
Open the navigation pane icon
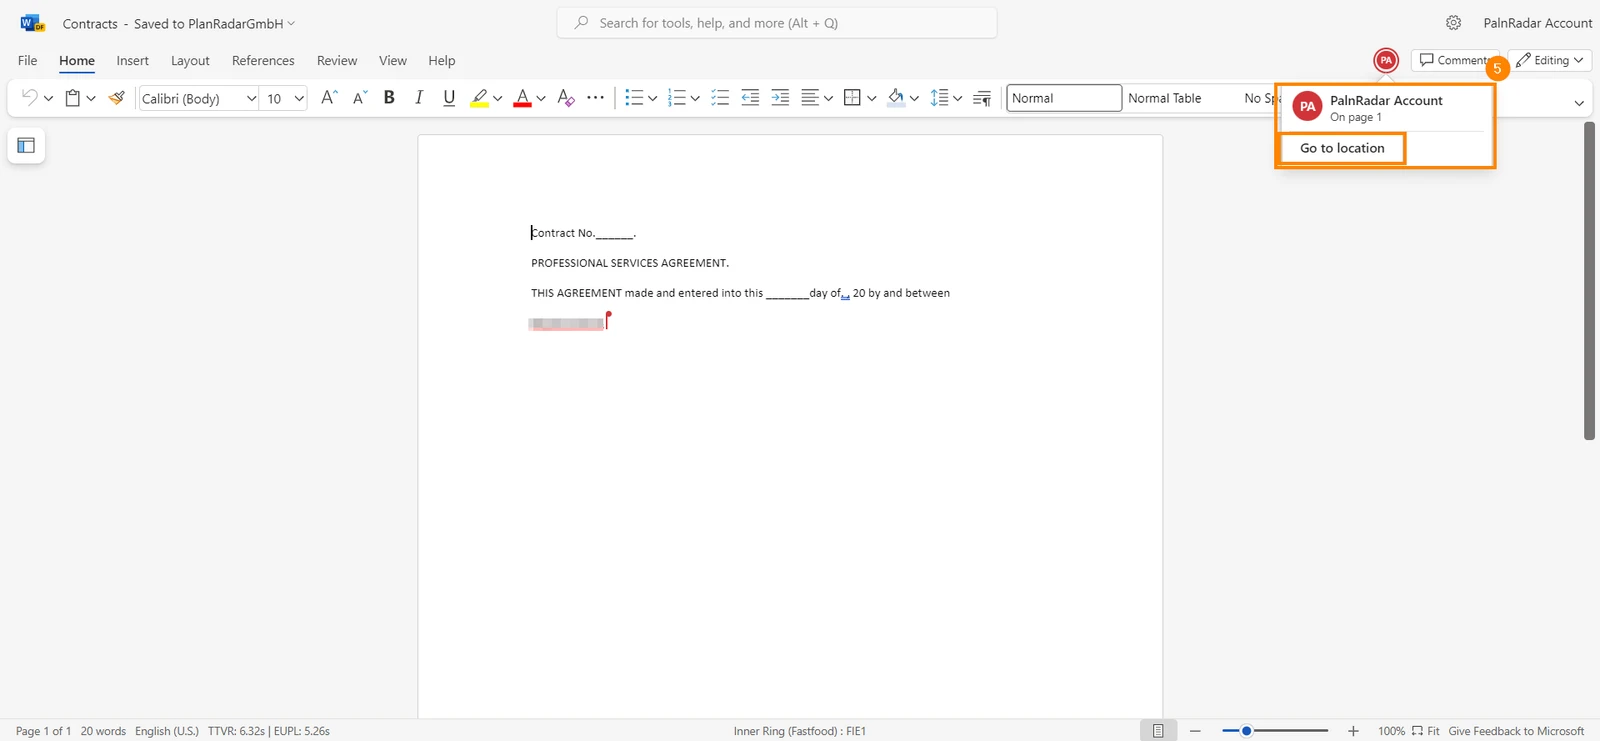point(26,146)
